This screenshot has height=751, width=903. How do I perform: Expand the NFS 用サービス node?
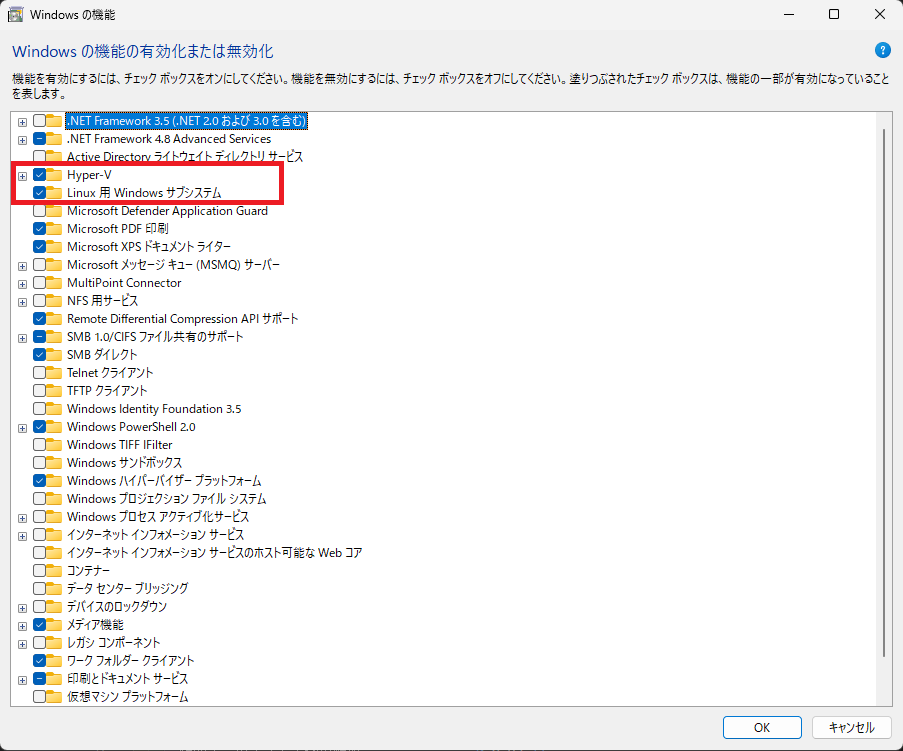click(x=22, y=302)
